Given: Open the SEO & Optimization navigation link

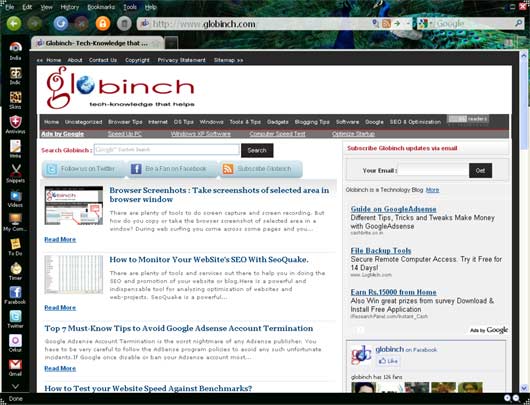Looking at the screenshot, I should [x=415, y=122].
